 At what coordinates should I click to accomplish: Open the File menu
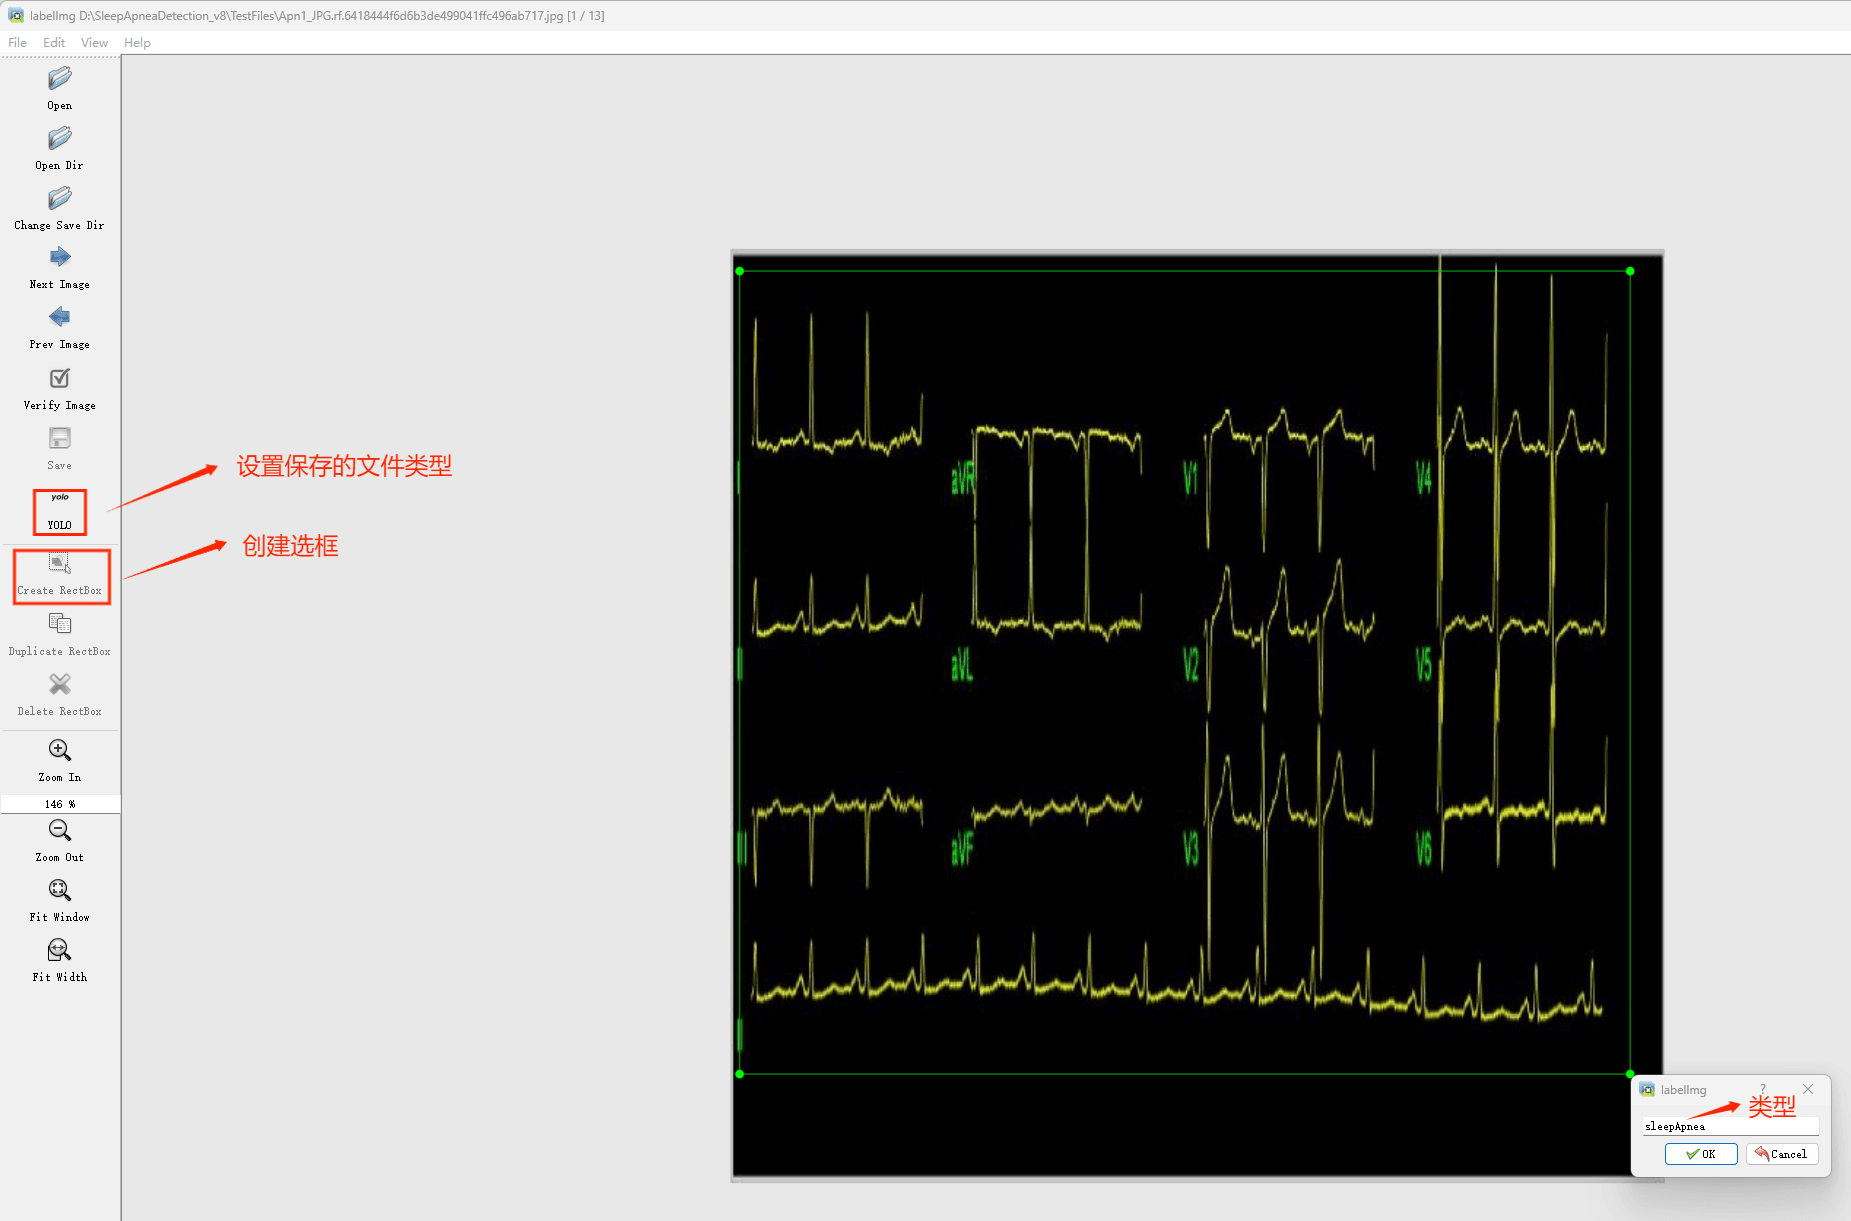point(18,43)
